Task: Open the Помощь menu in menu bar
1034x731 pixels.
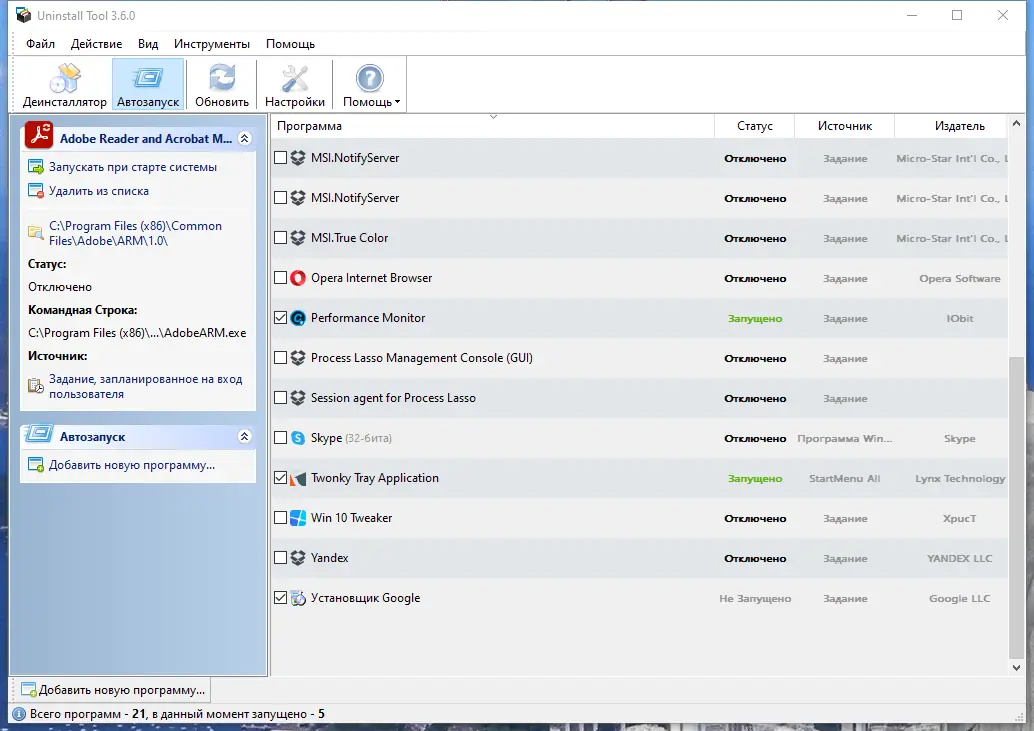Action: click(x=290, y=44)
